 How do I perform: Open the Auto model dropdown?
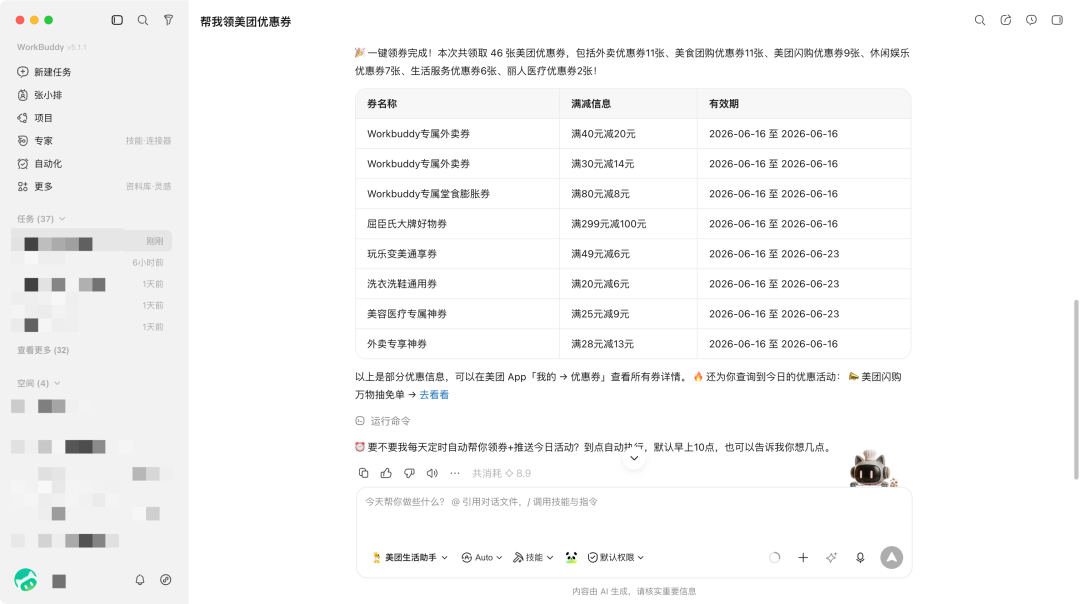[x=481, y=557]
